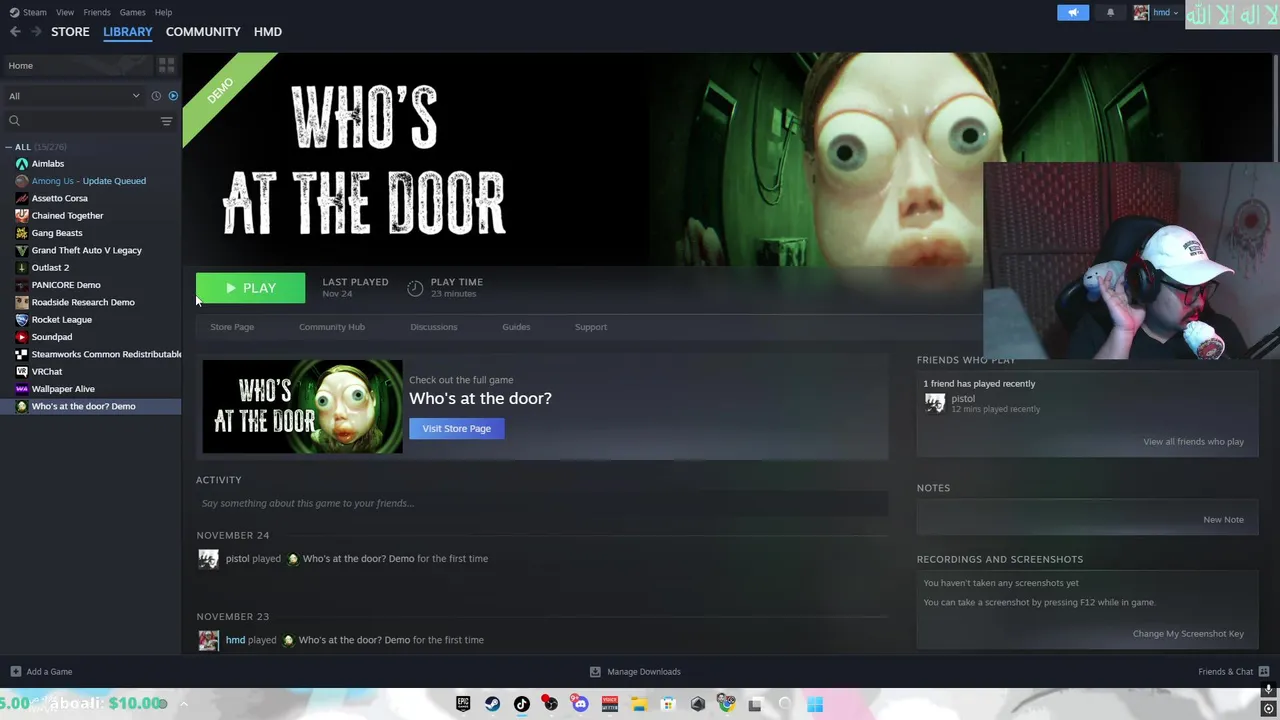
Task: Click the activity comment text field
Action: coord(542,504)
